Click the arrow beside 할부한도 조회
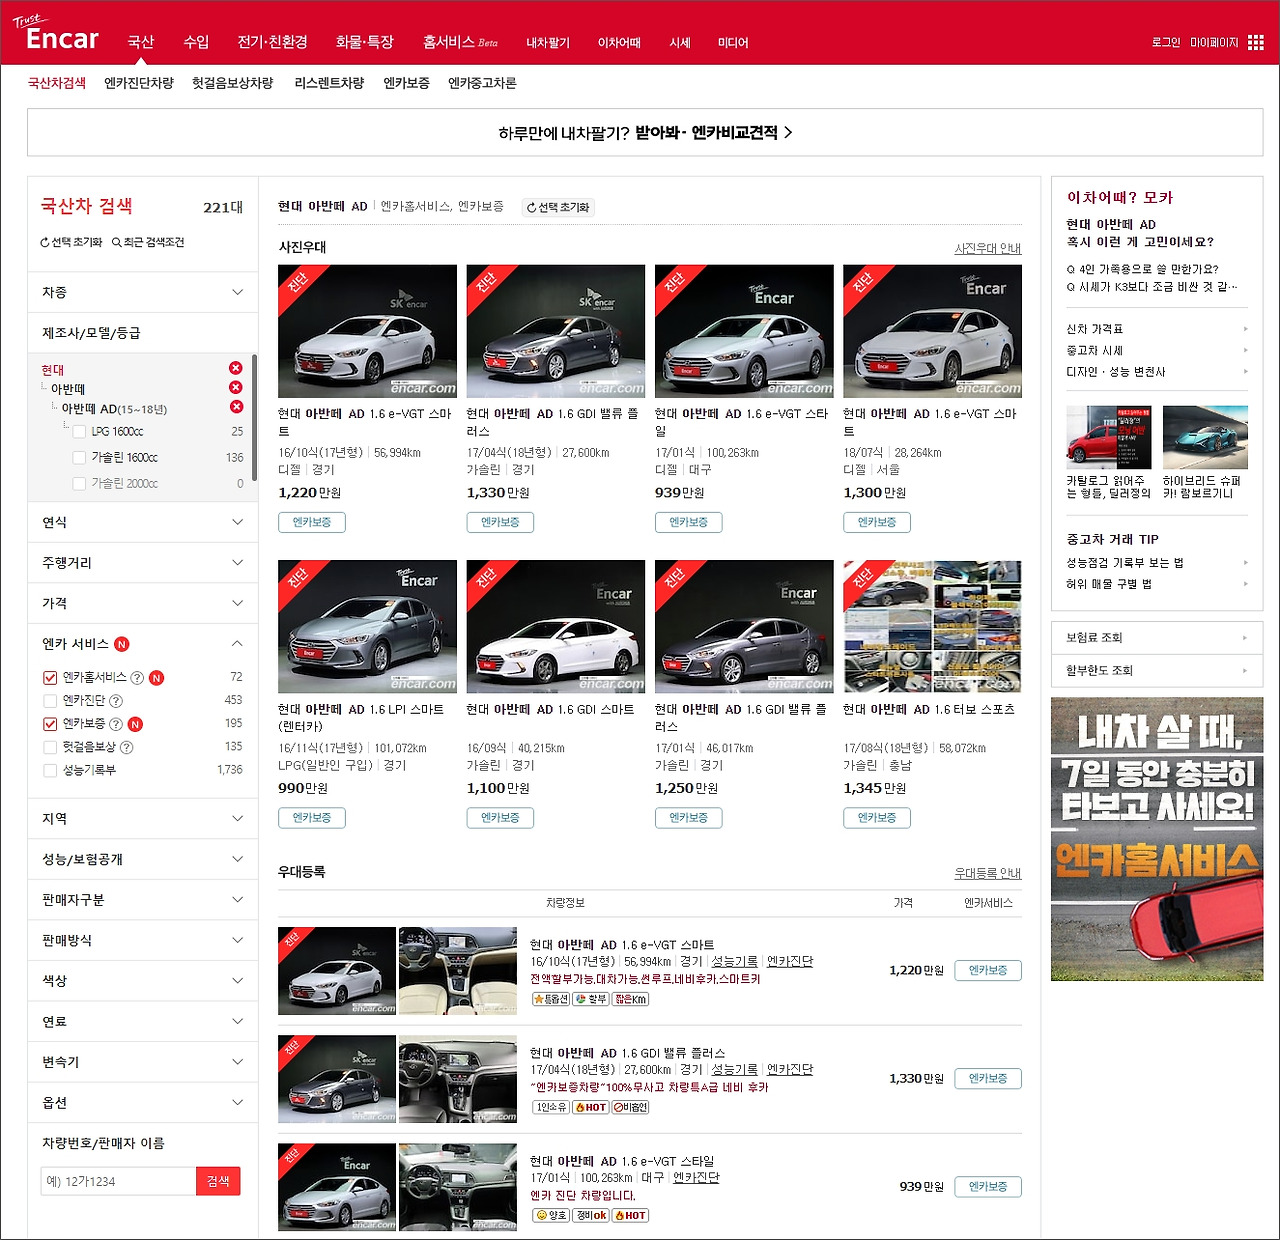Viewport: 1280px width, 1240px height. click(1244, 671)
